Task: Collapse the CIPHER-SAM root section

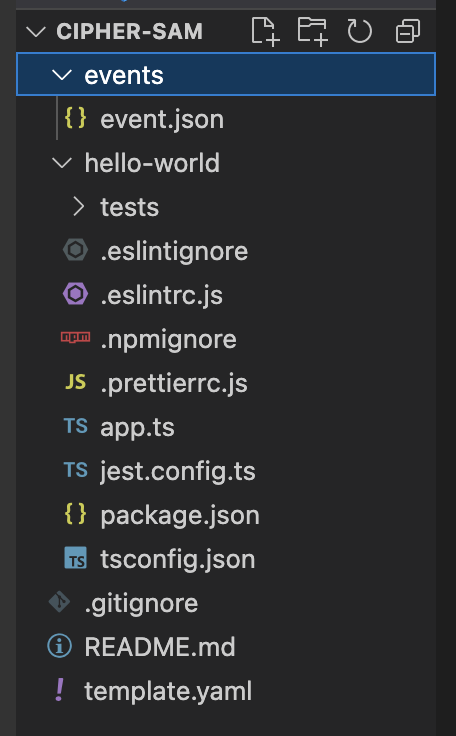Action: tap(36, 32)
